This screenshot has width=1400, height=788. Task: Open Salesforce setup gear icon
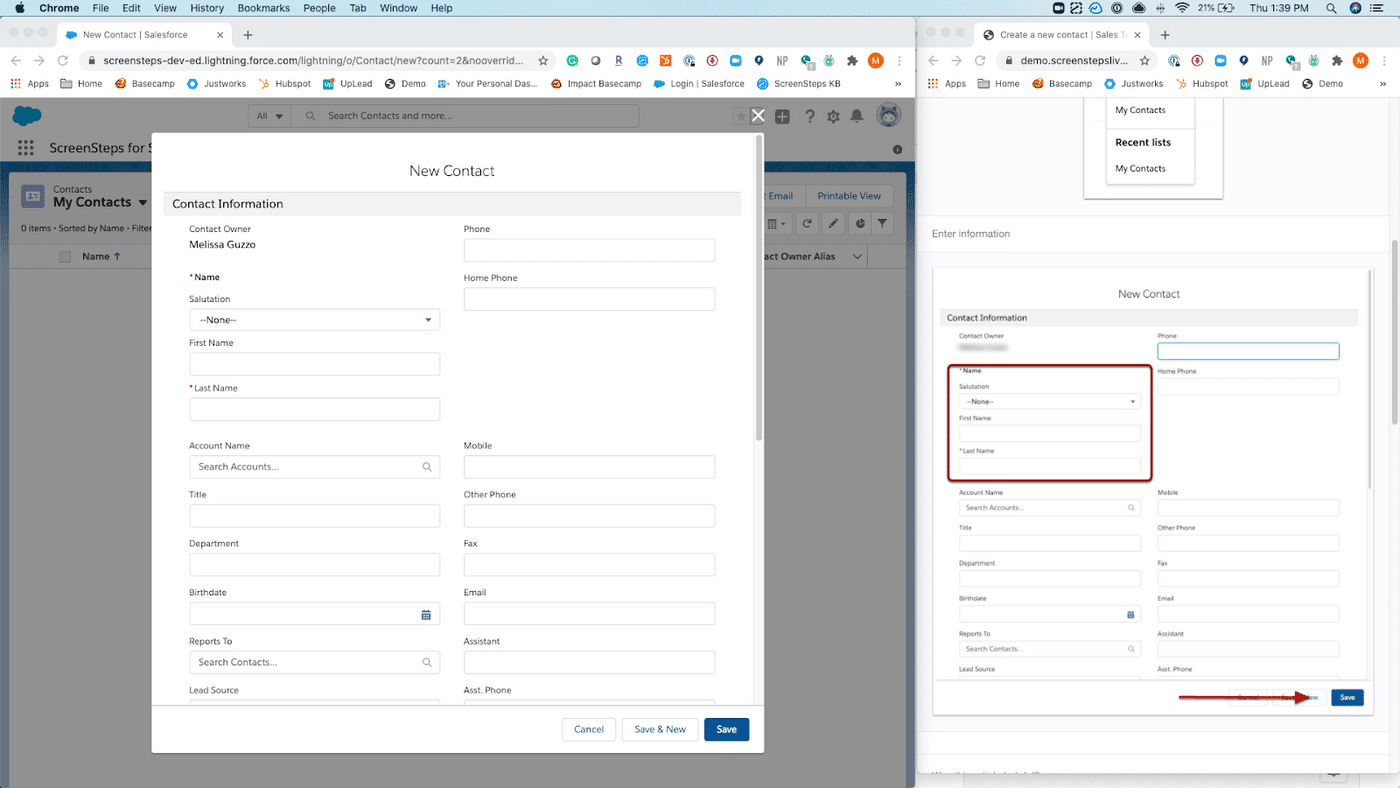(x=833, y=116)
